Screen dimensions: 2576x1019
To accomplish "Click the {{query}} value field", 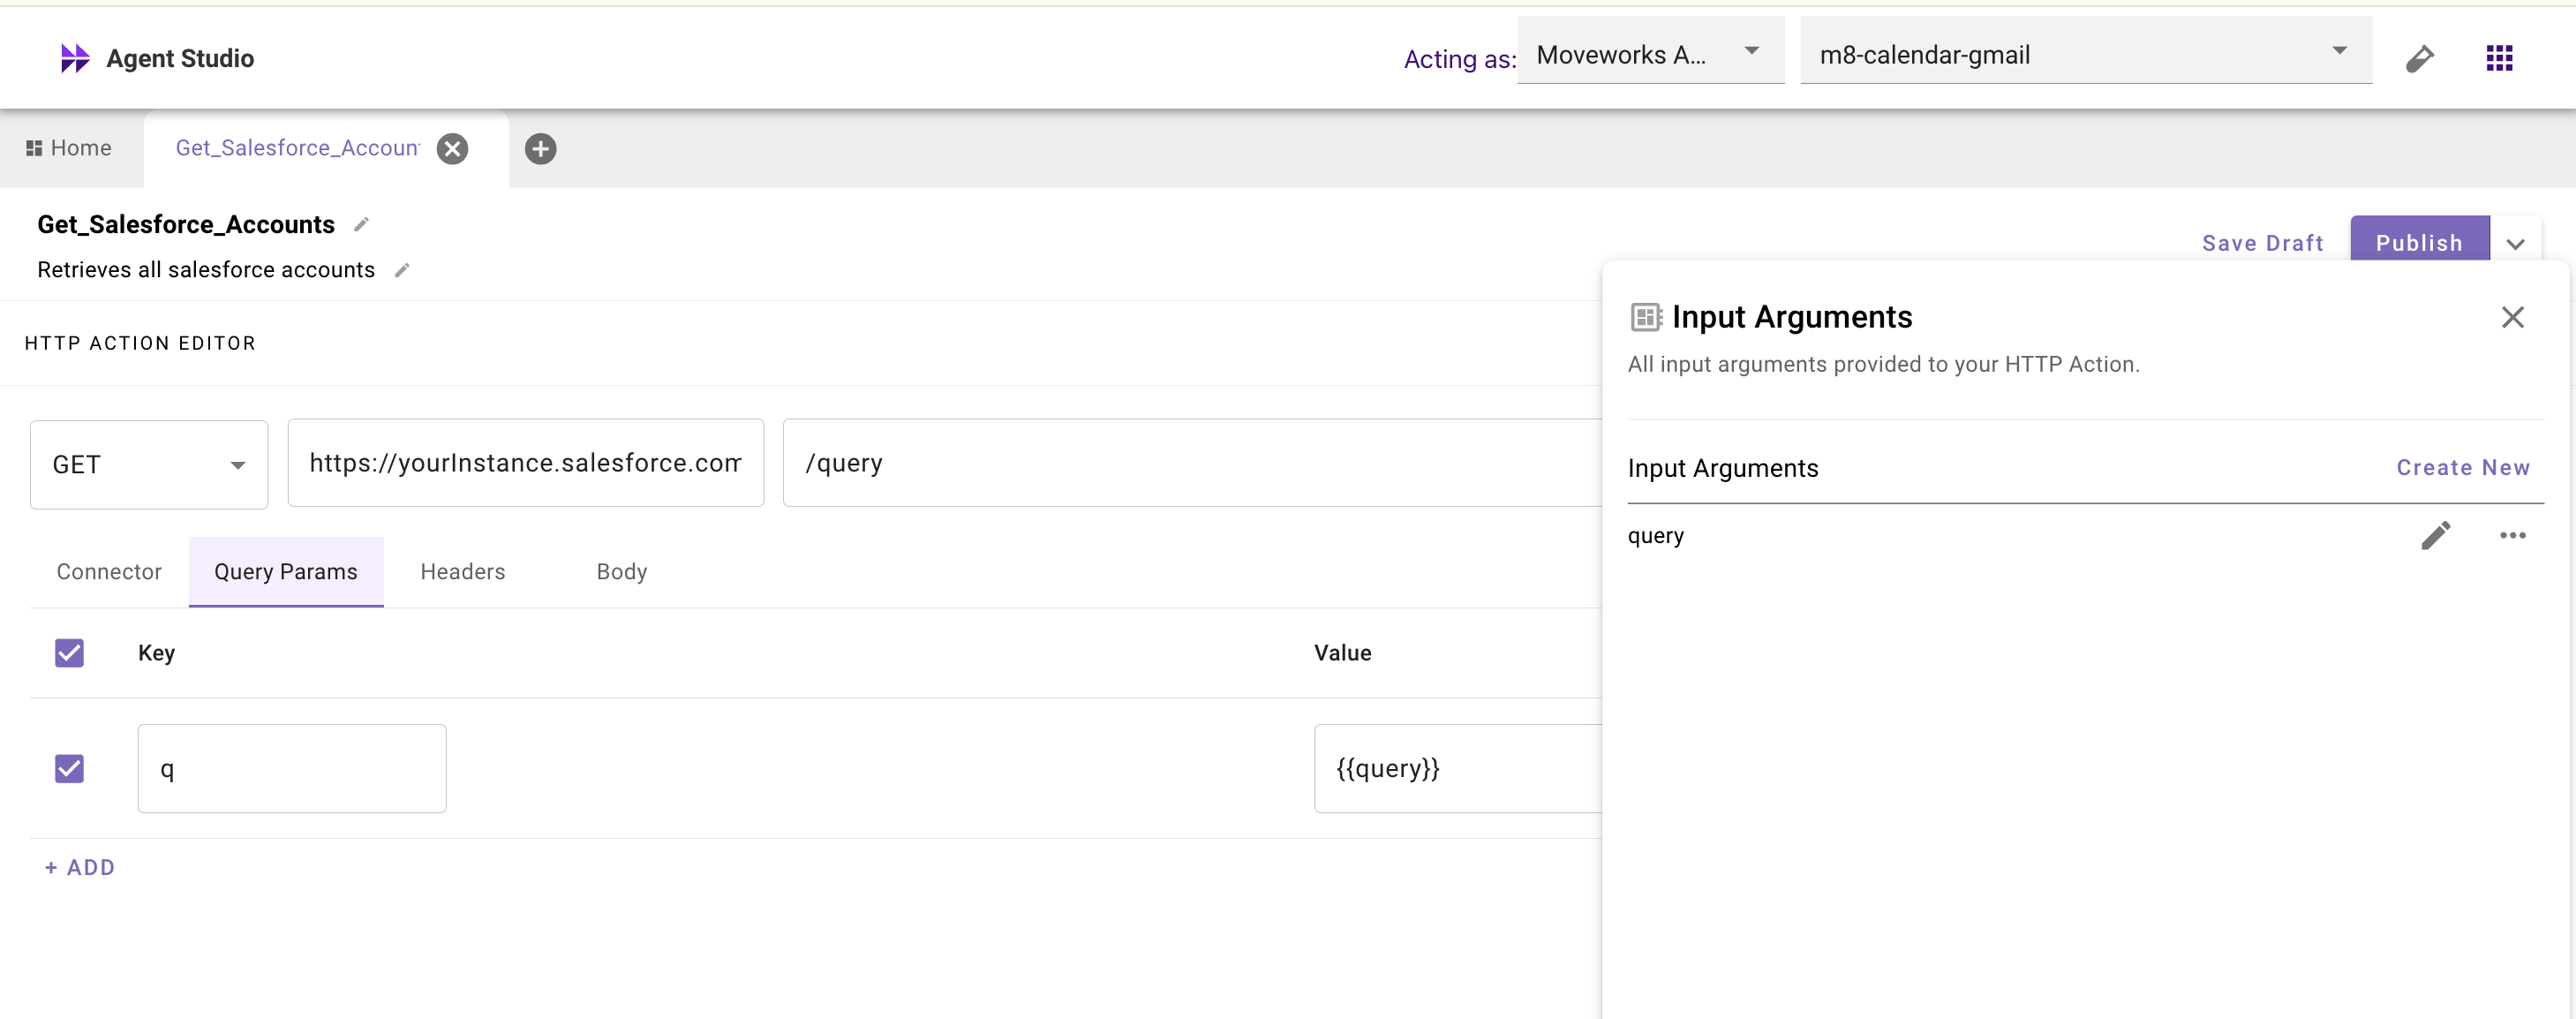I will click(x=1458, y=769).
